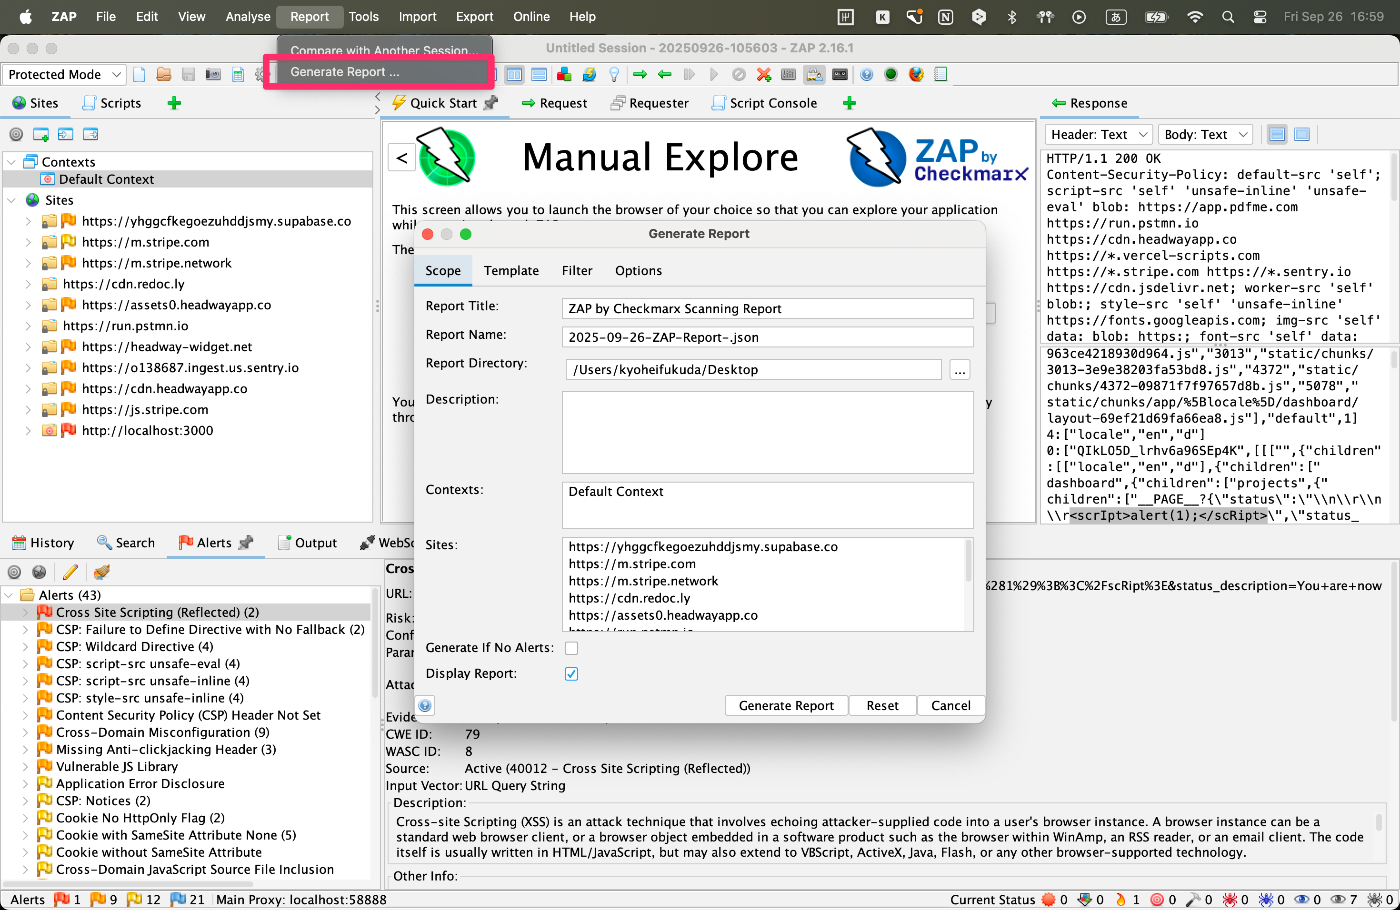Image resolution: width=1400 pixels, height=910 pixels.
Task: Collapse the Contexts tree node
Action: click(x=10, y=162)
